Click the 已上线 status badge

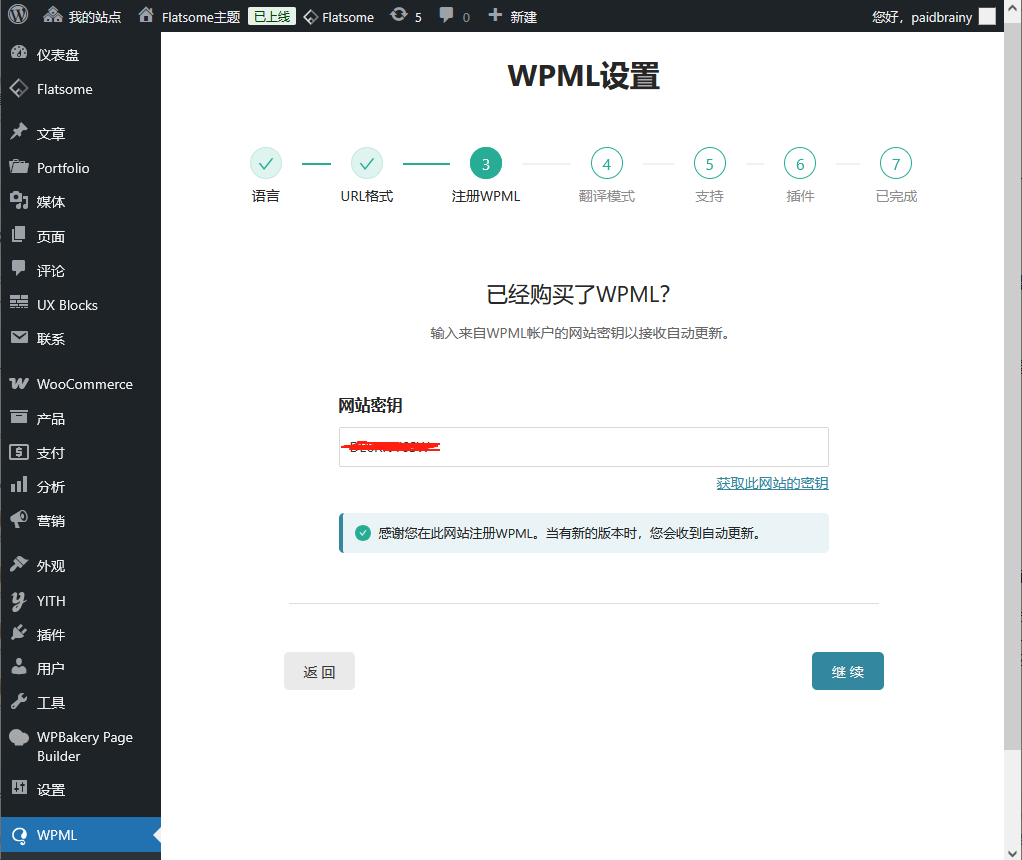click(x=272, y=16)
